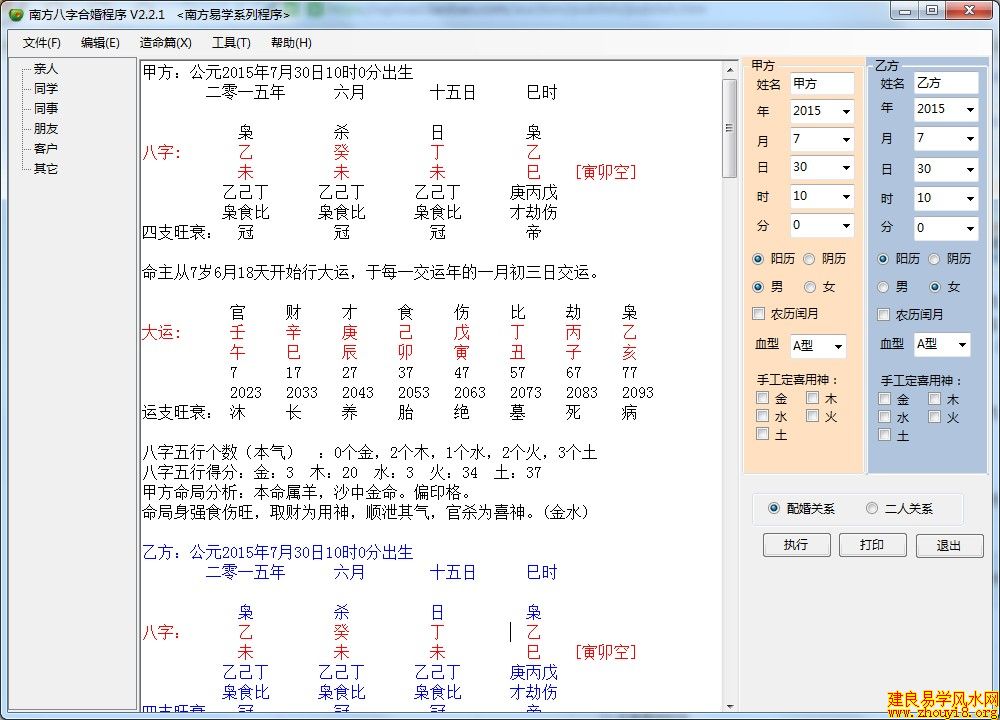Click the 乙方：公元2015年7月30日 heading line
Viewport: 1000px width, 720px height.
pyautogui.click(x=277, y=552)
